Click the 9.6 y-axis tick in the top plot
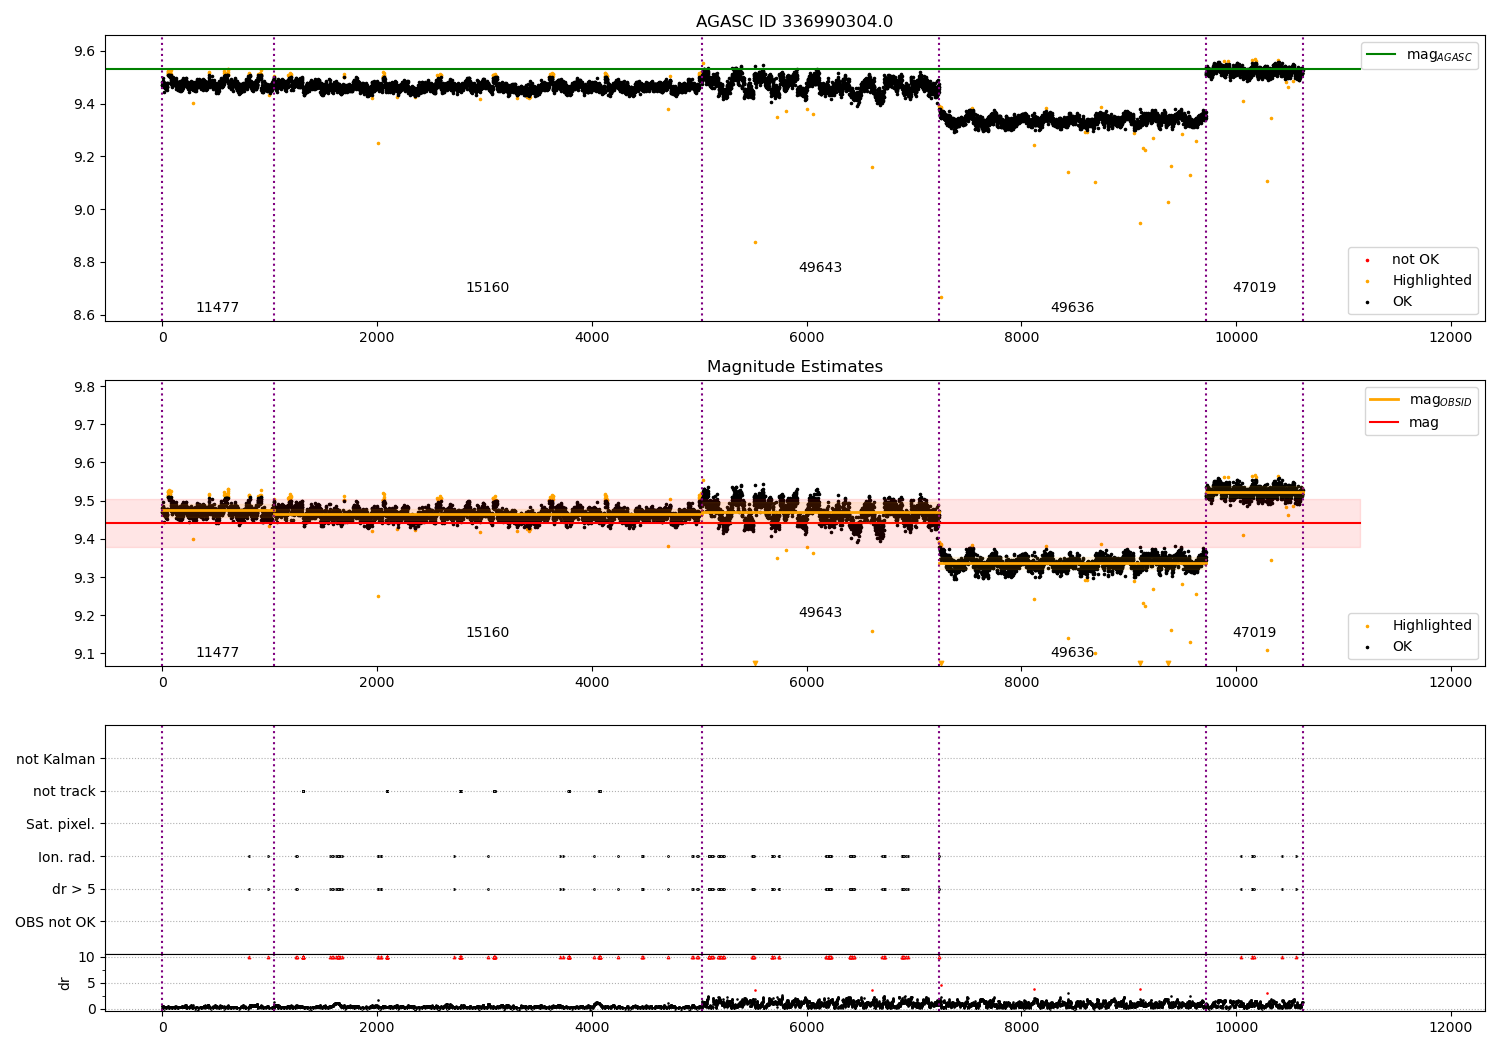 pos(83,51)
